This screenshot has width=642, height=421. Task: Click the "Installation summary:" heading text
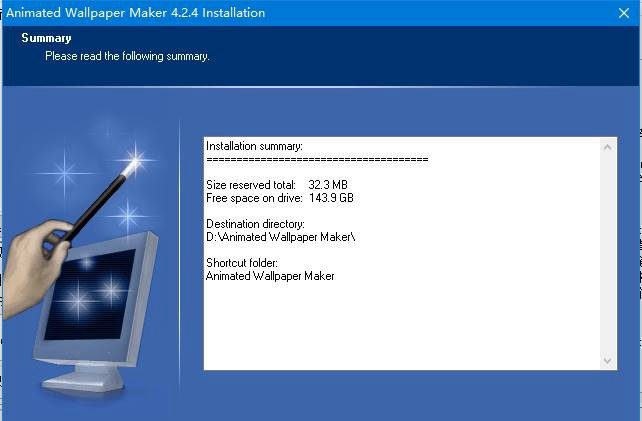pos(254,146)
